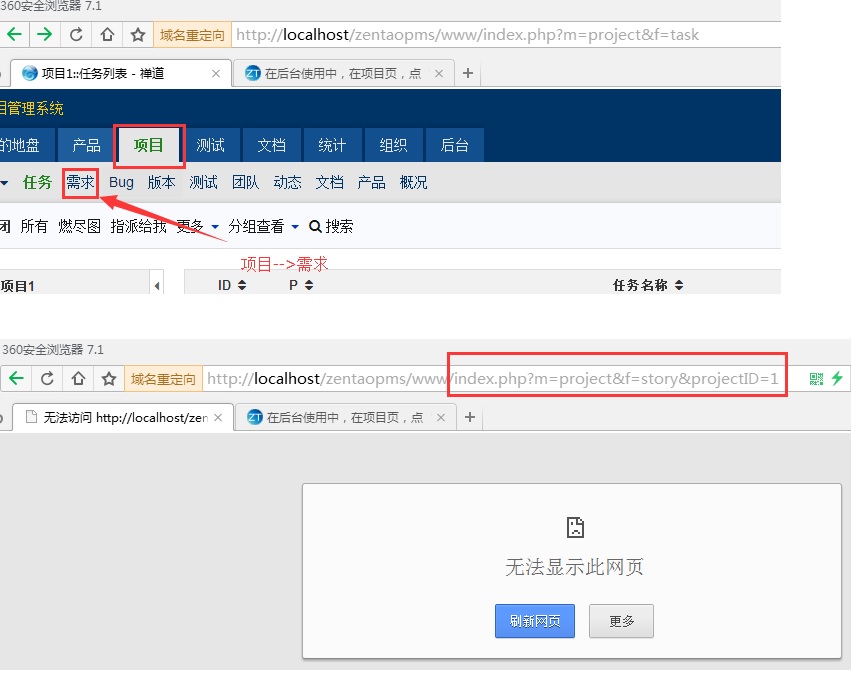This screenshot has width=853, height=673.
Task: Open 测试 link in project submenu
Action: click(203, 182)
